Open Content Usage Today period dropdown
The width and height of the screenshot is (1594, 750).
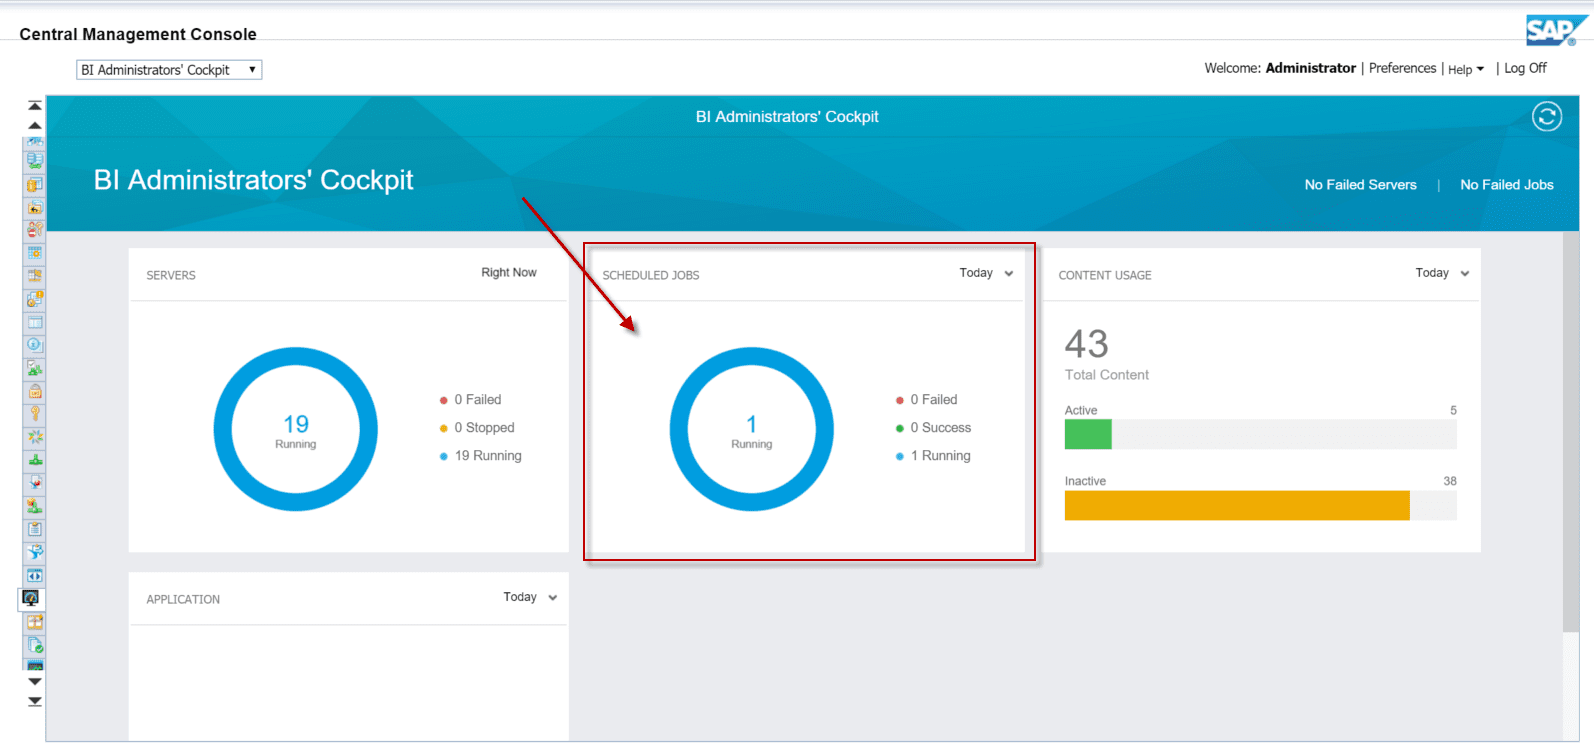coord(1442,273)
